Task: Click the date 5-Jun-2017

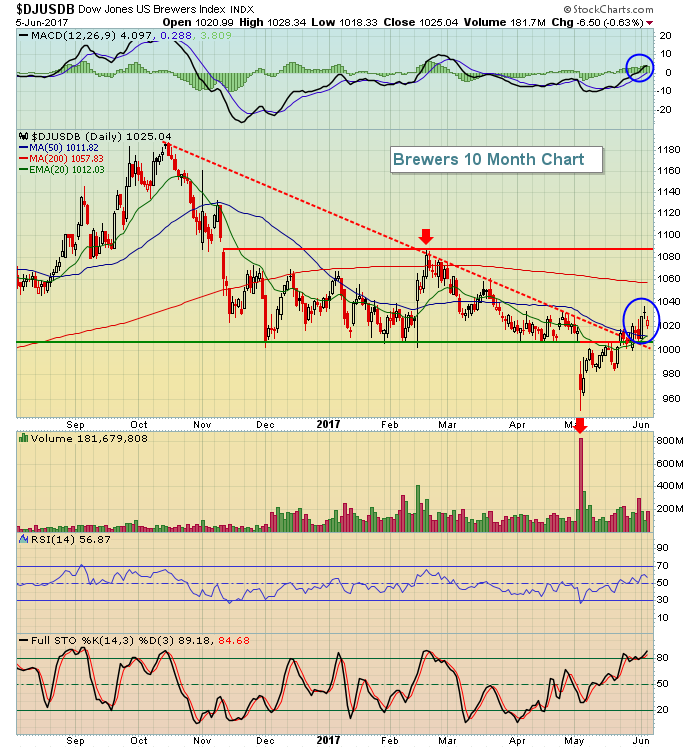Action: 42,22
